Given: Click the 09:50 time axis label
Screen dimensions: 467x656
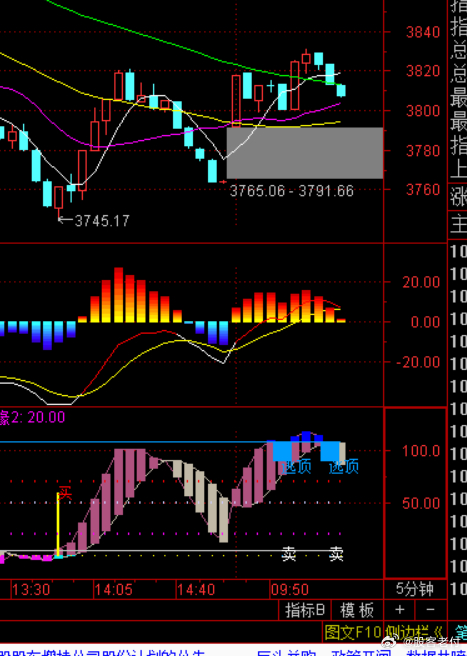Looking at the screenshot, I should click(x=290, y=590).
